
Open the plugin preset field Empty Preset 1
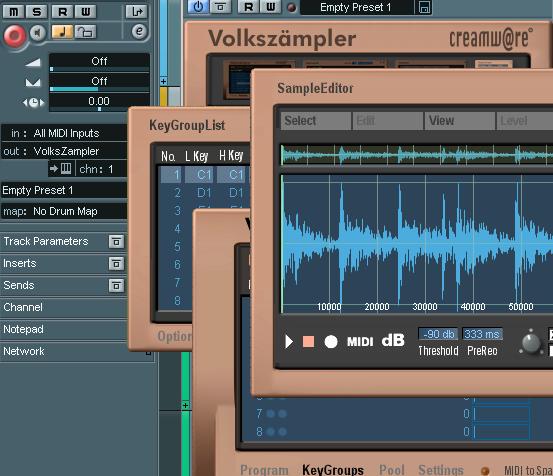(356, 7)
